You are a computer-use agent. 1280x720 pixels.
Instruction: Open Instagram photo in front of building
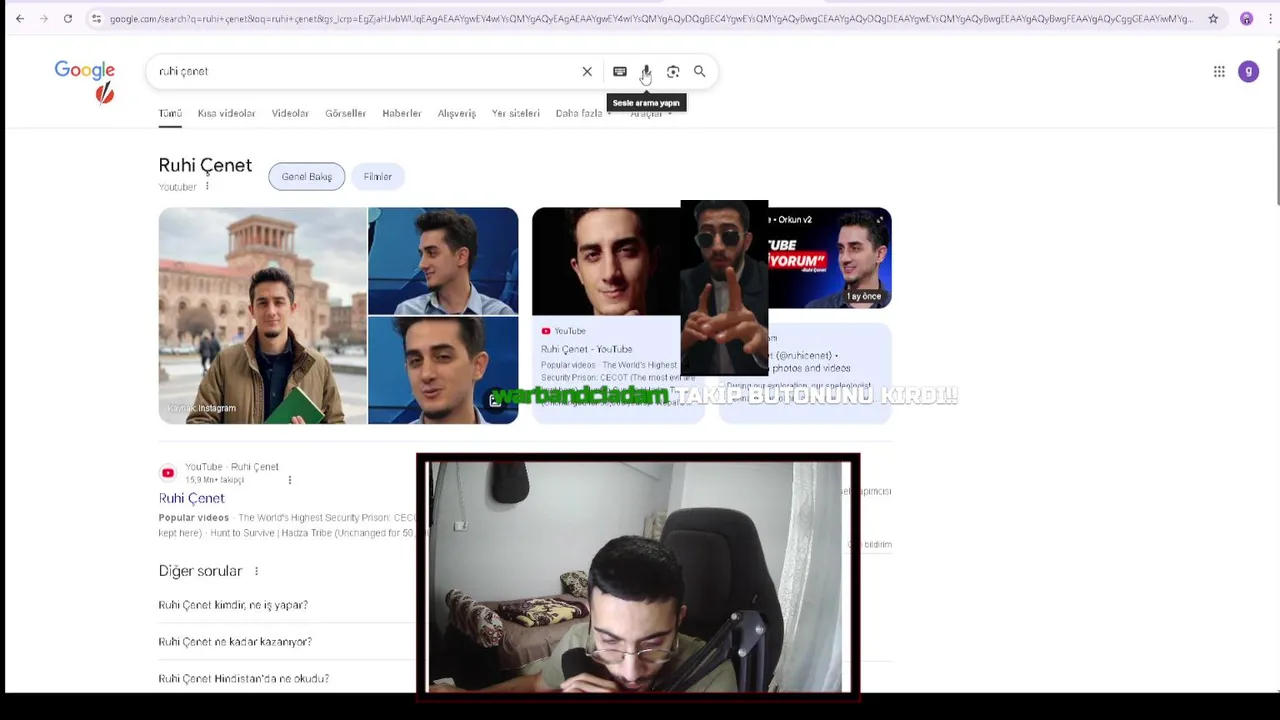pyautogui.click(x=262, y=315)
